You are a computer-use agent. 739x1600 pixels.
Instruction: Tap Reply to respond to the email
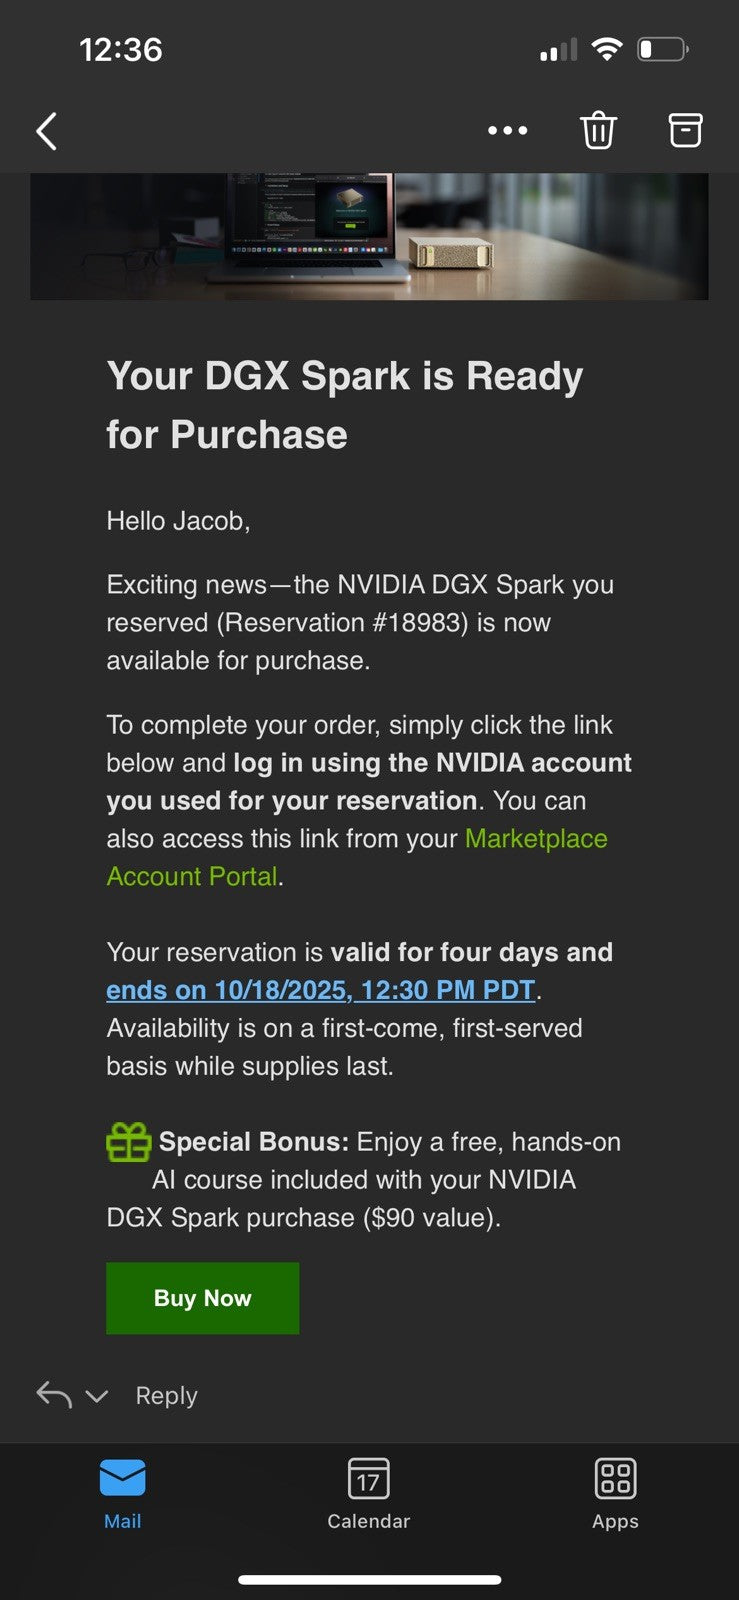(165, 1394)
